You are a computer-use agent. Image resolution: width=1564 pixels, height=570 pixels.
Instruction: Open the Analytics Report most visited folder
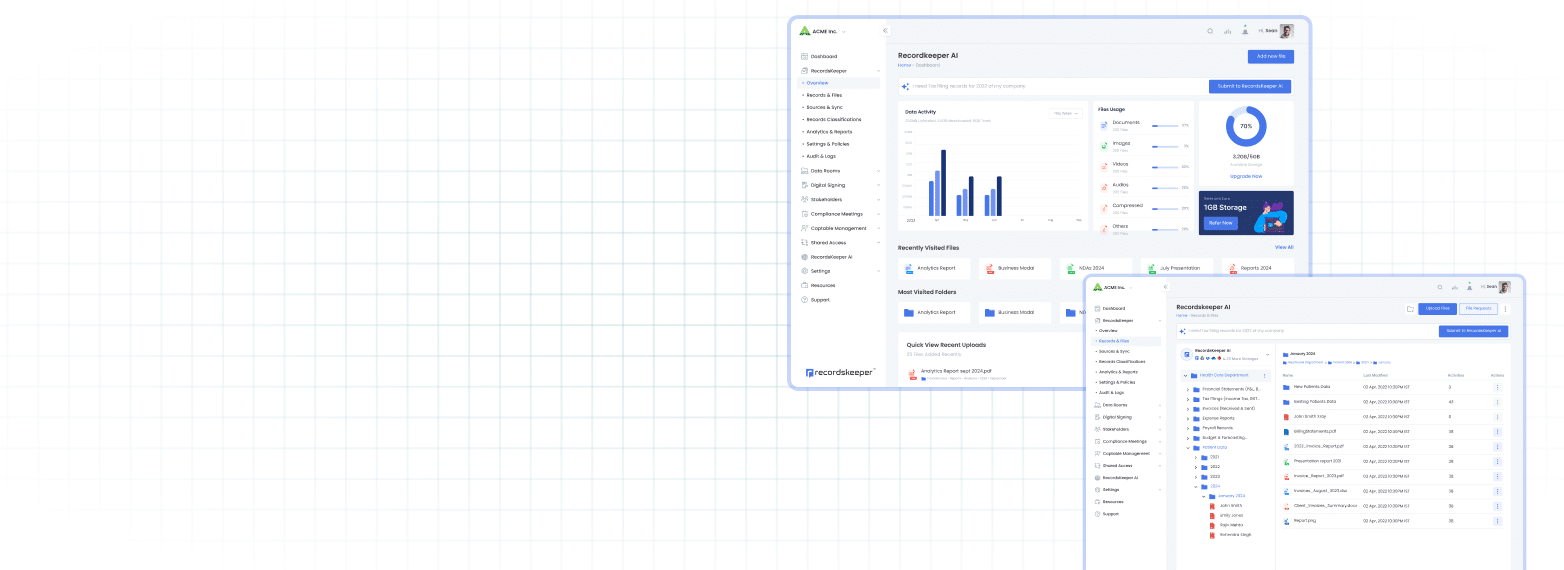934,312
